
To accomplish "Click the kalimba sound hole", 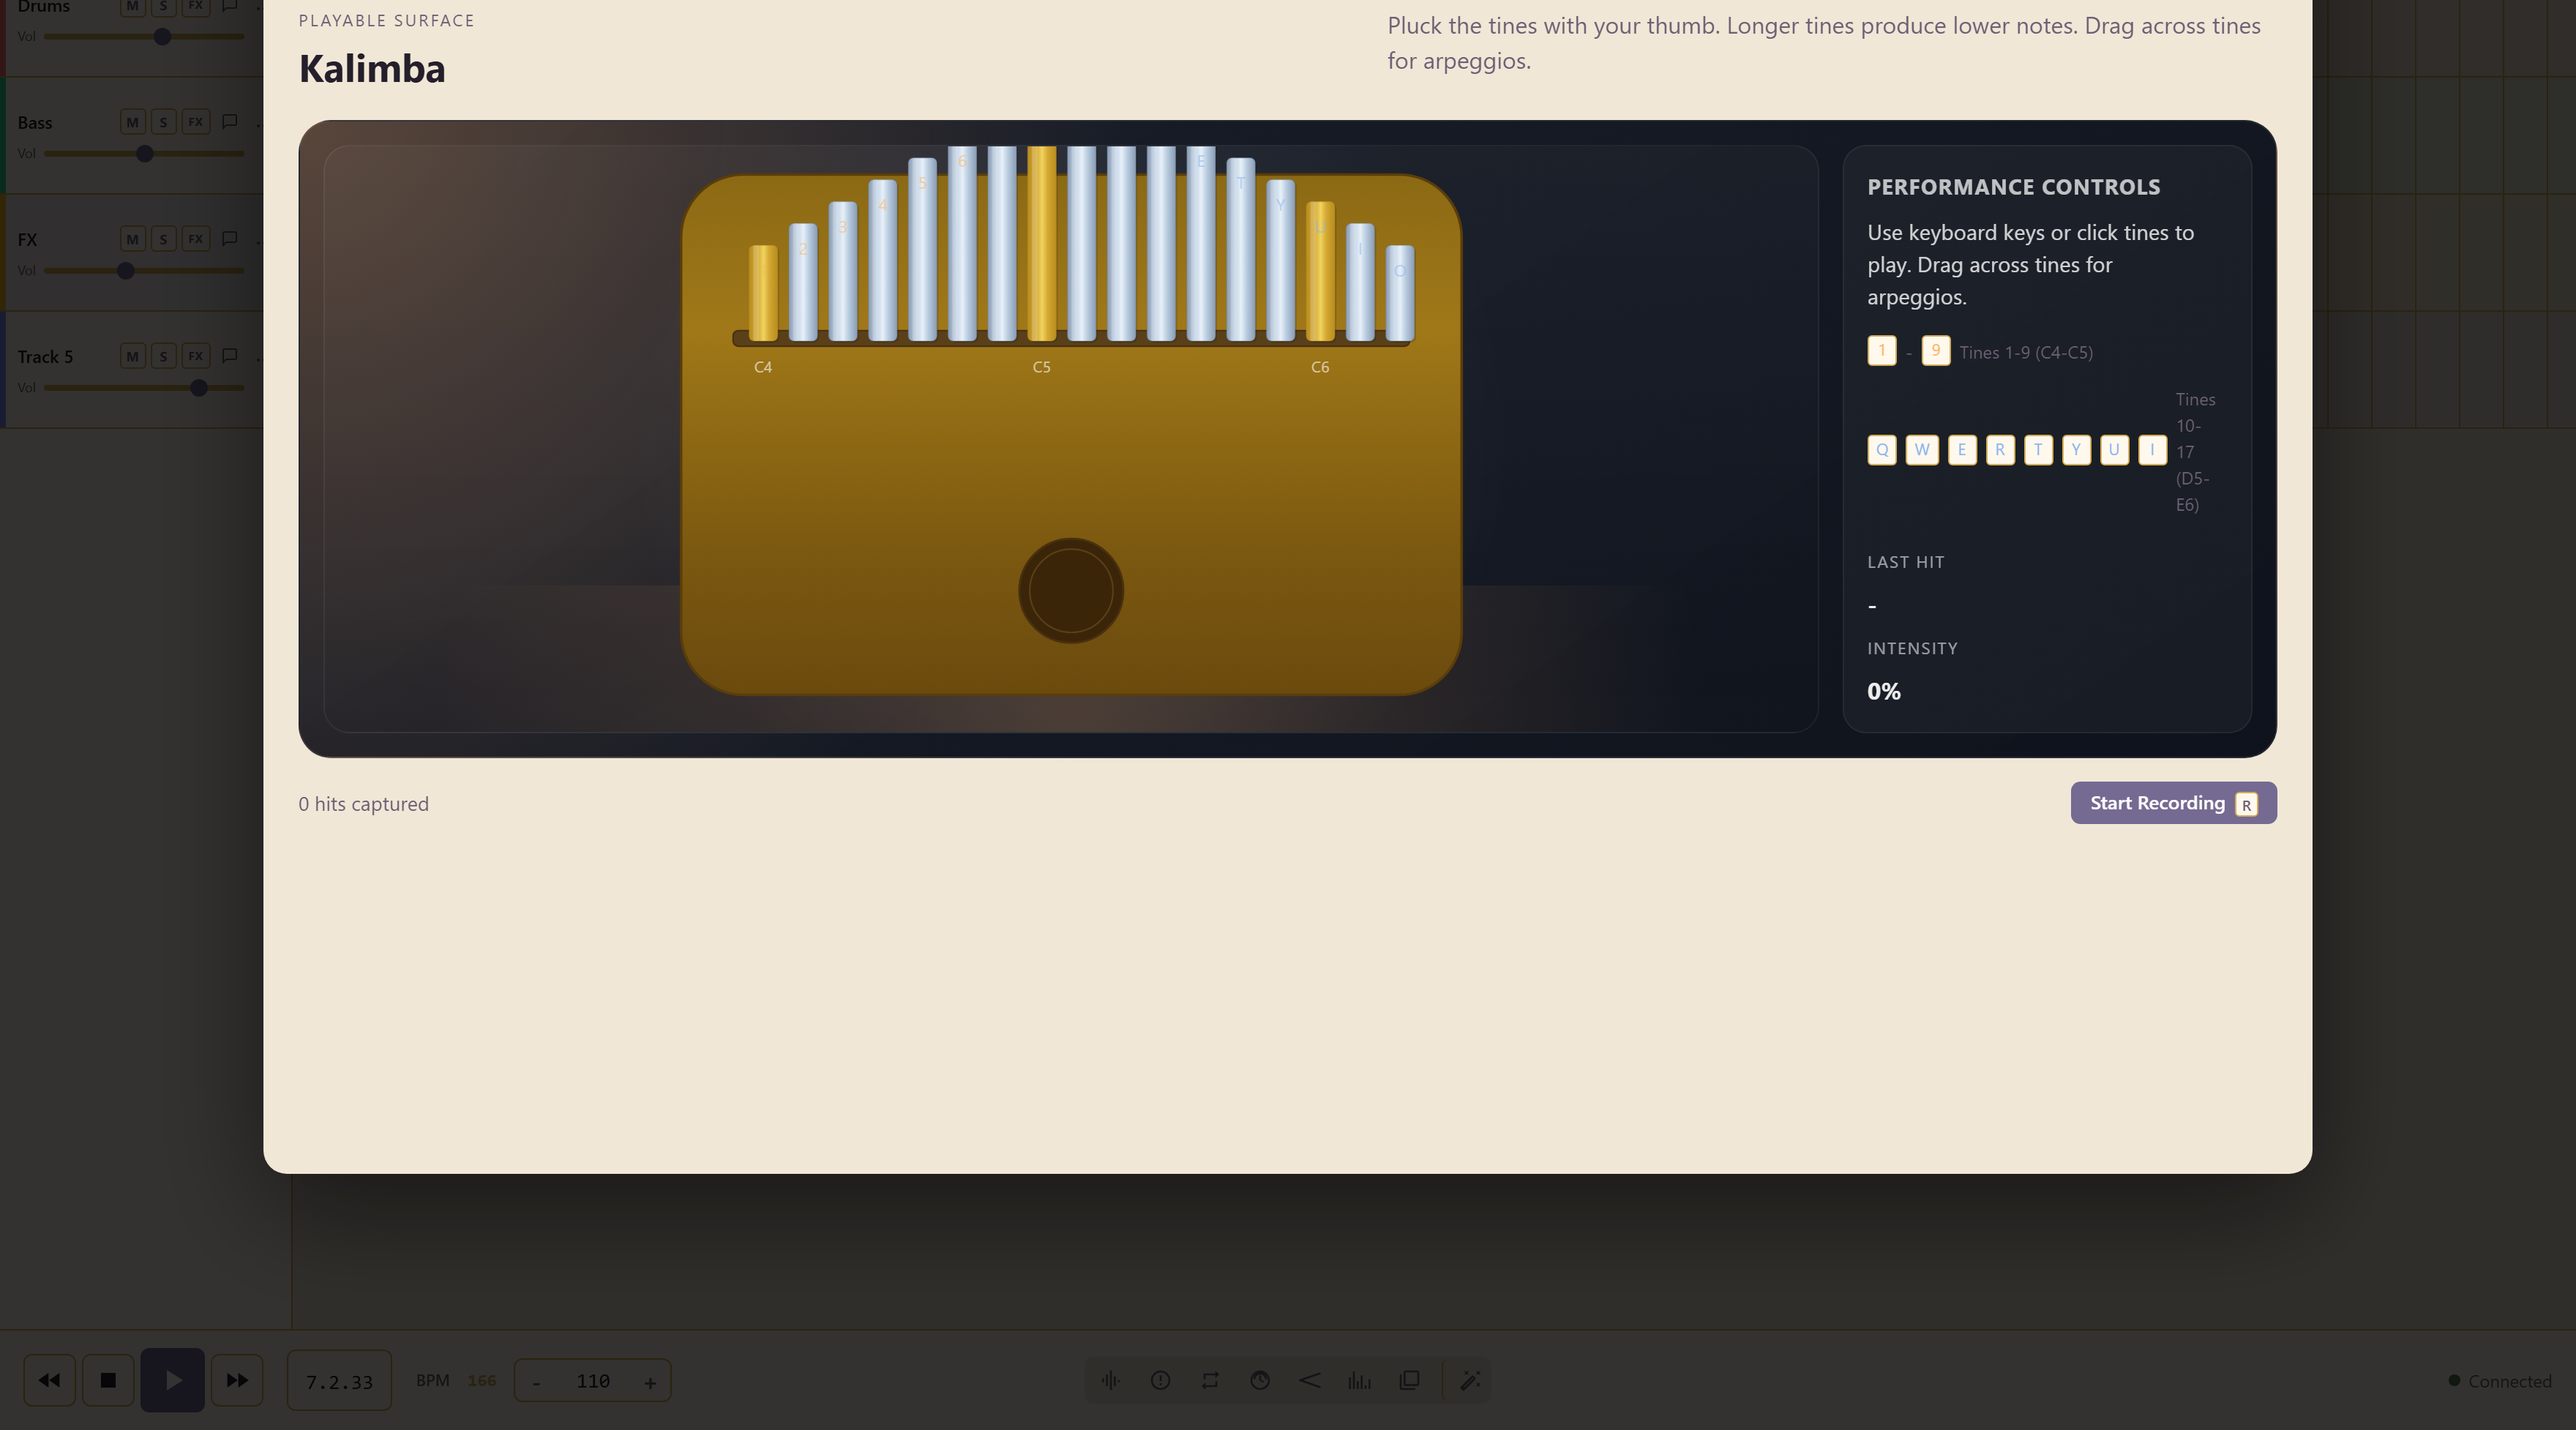I will (1071, 590).
